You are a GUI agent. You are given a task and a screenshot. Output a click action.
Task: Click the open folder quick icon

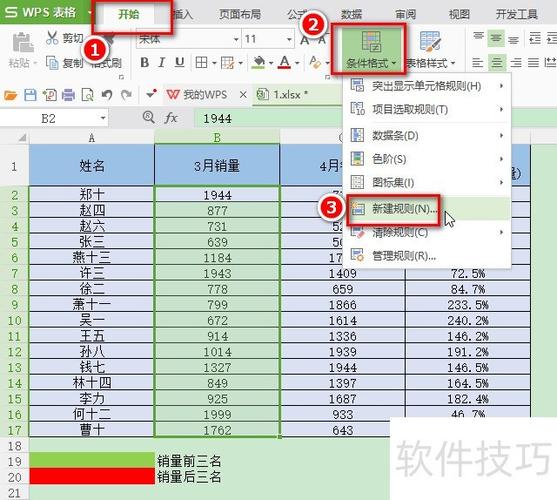click(x=11, y=95)
